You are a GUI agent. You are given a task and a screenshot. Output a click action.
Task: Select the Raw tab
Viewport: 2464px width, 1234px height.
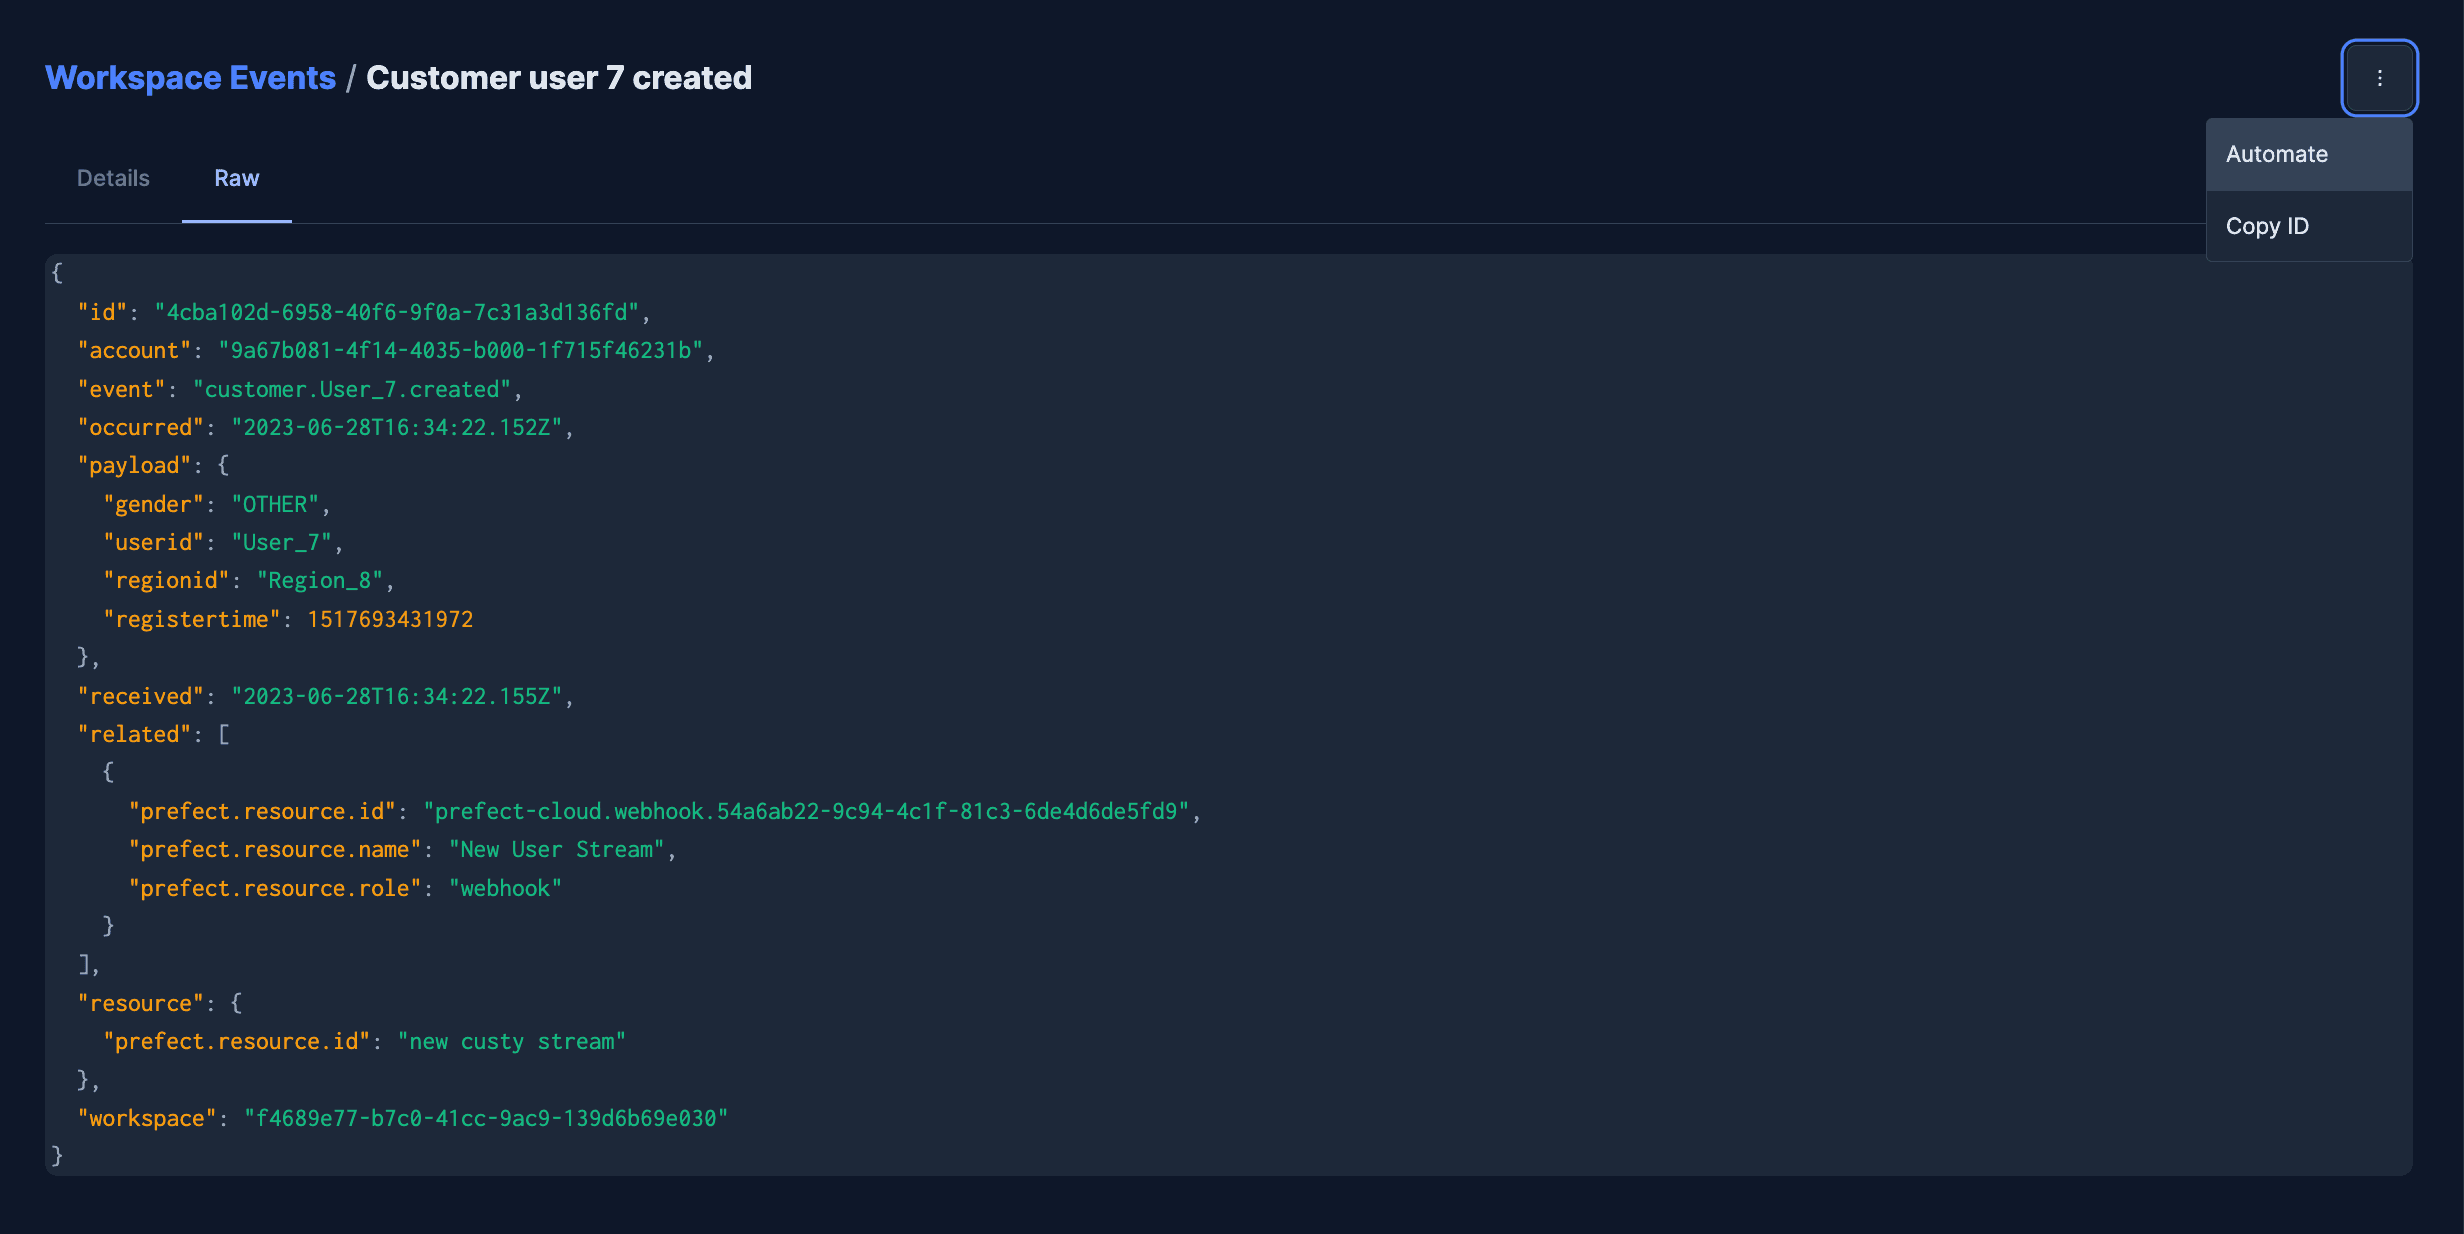pyautogui.click(x=236, y=178)
